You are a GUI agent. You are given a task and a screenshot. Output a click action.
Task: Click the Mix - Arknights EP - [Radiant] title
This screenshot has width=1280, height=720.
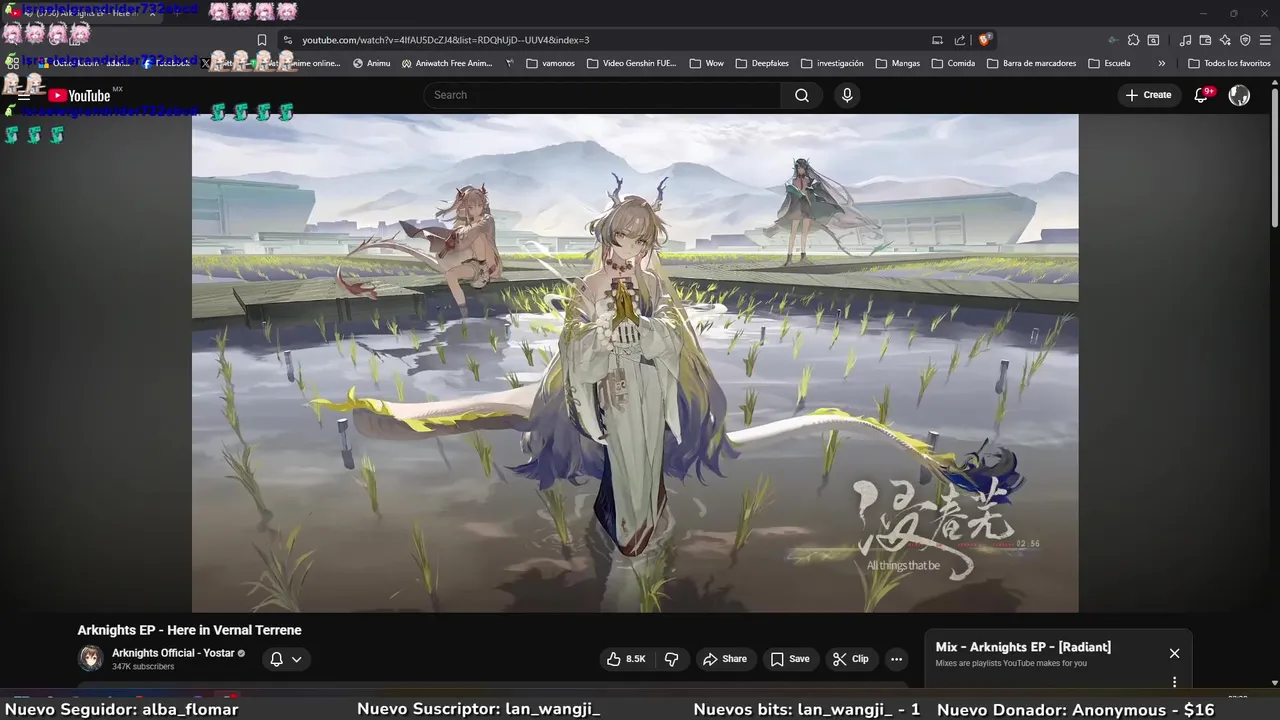1023,647
